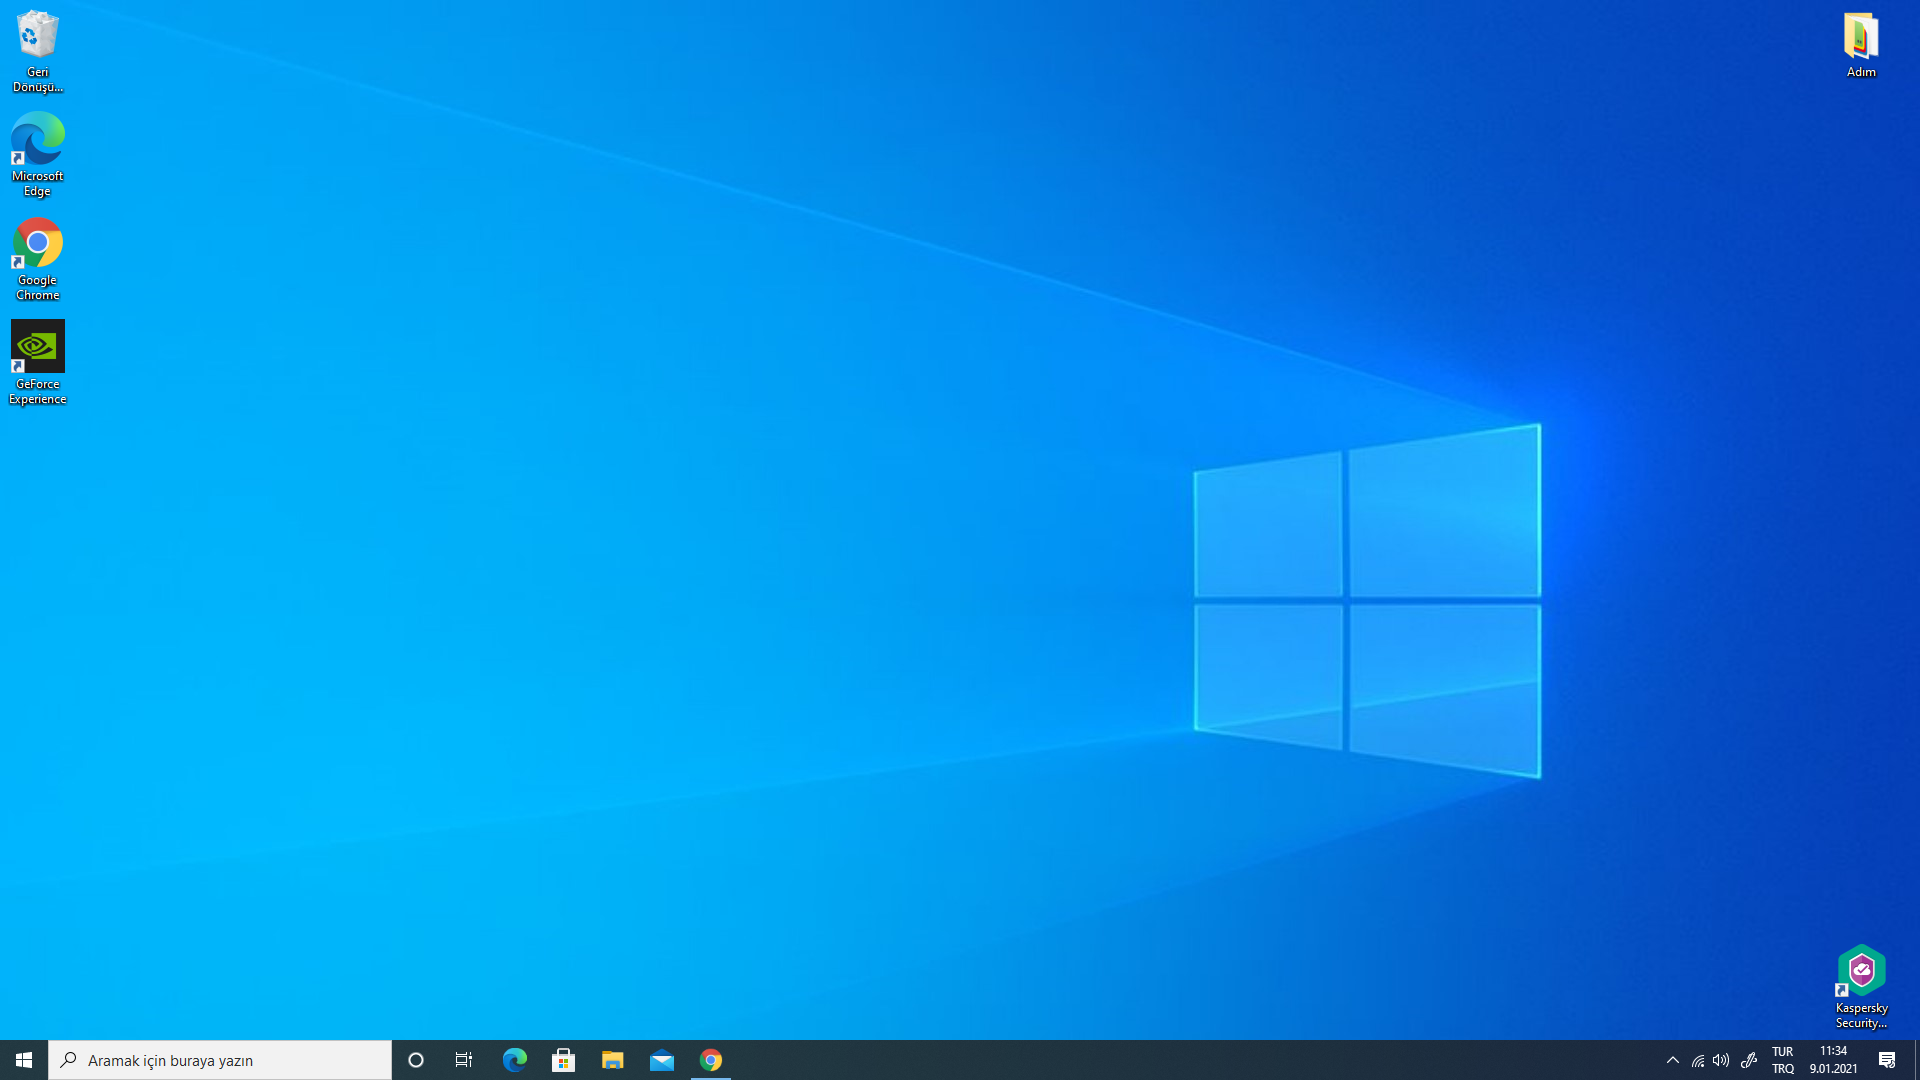Open Task View from the taskbar
Viewport: 1920px width, 1080px height.
(x=464, y=1060)
